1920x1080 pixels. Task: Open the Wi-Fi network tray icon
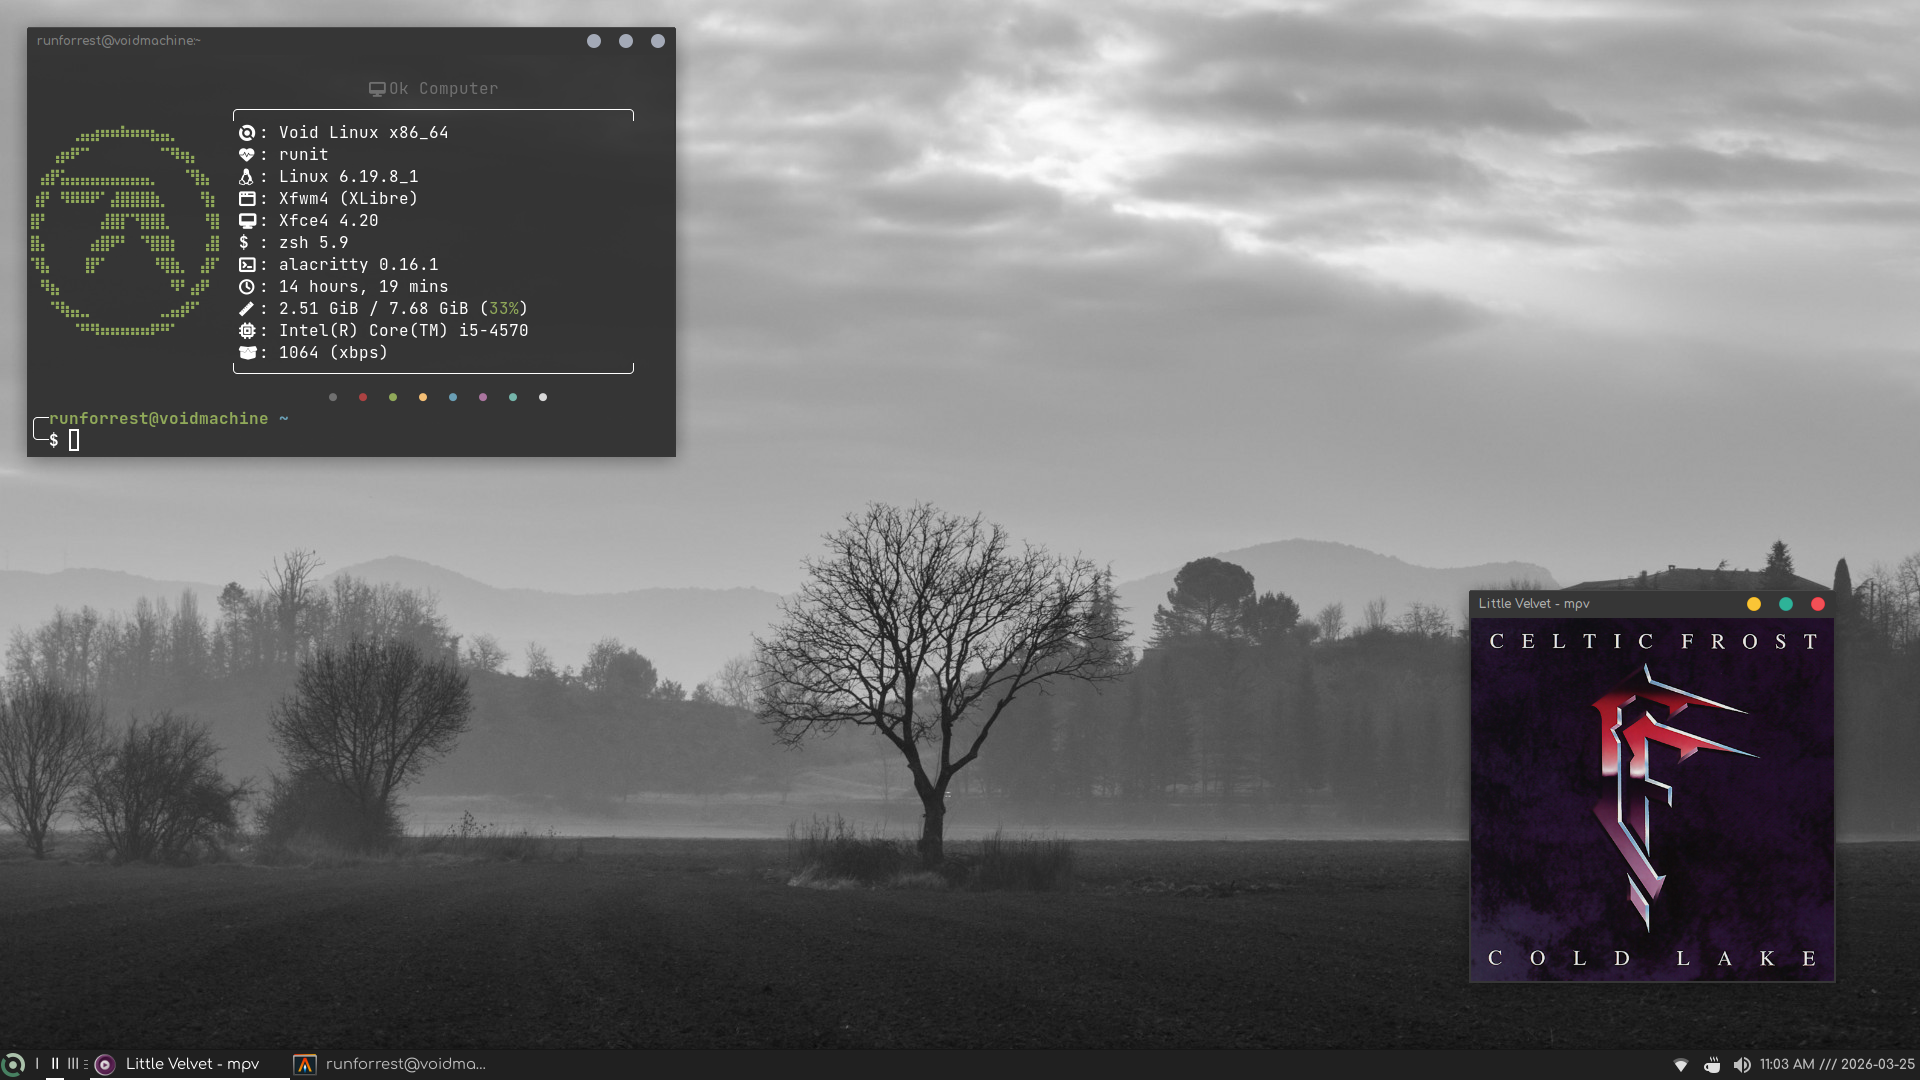click(1681, 1065)
